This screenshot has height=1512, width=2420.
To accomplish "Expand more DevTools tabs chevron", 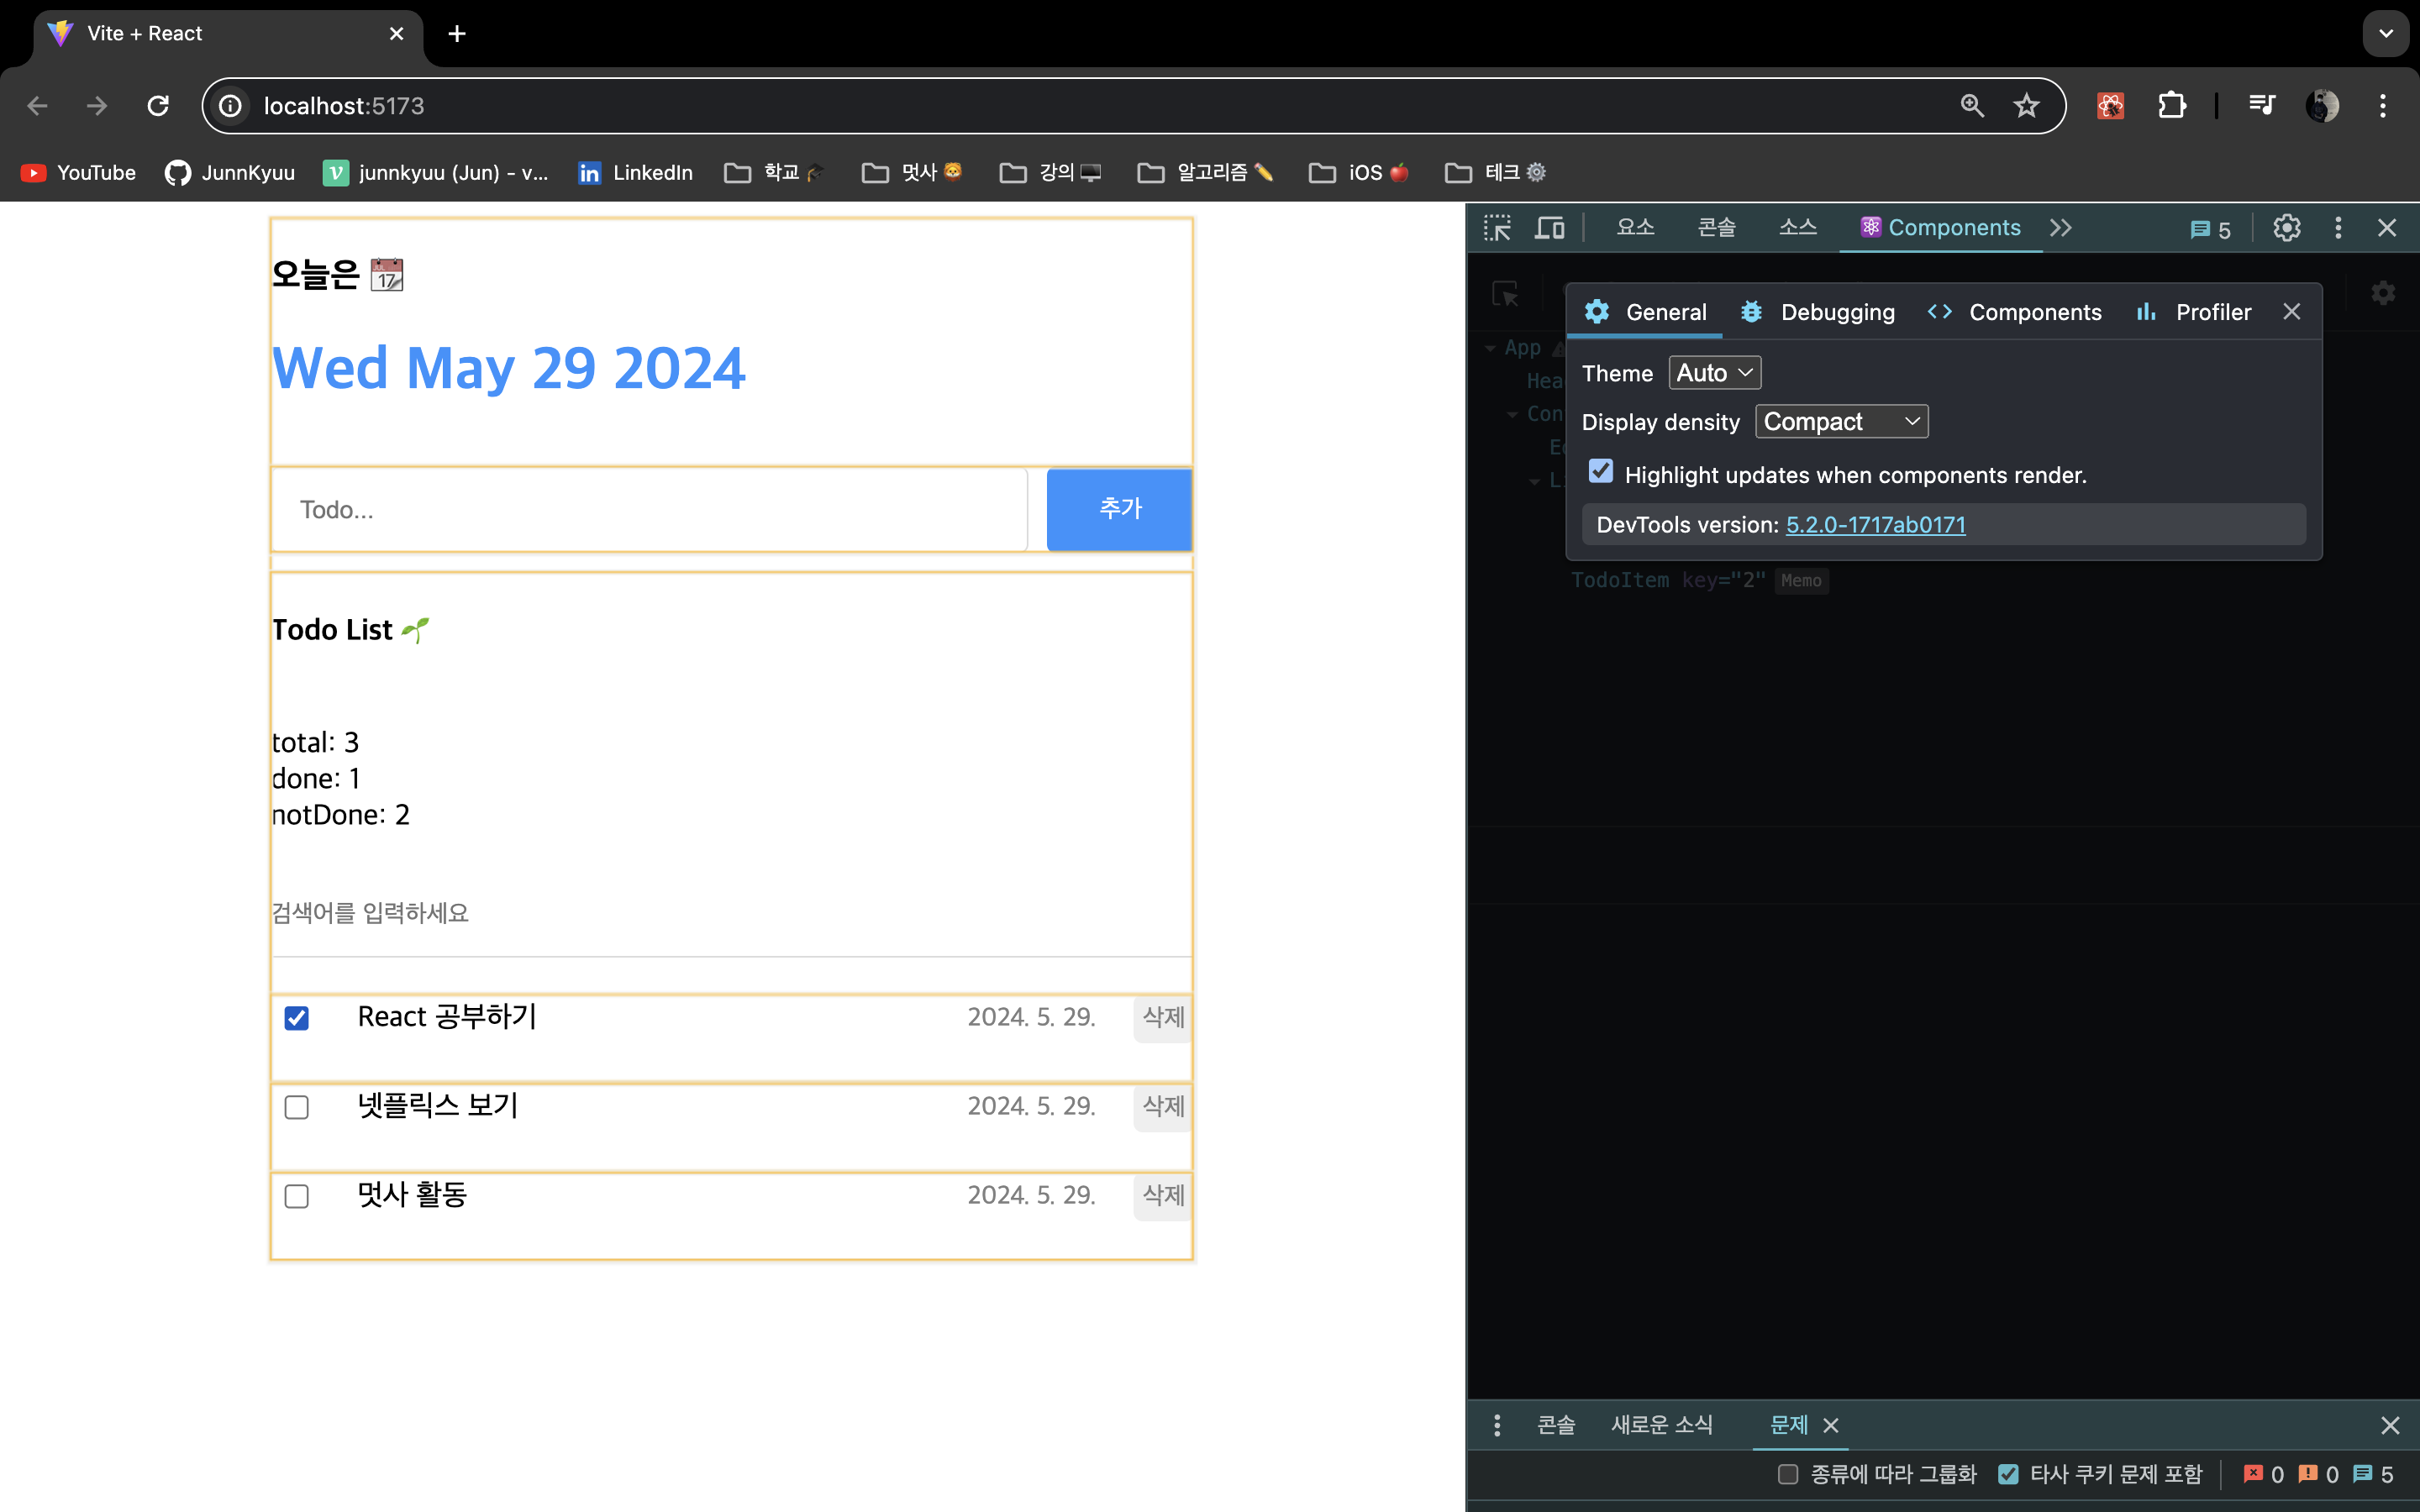I will click(2060, 228).
